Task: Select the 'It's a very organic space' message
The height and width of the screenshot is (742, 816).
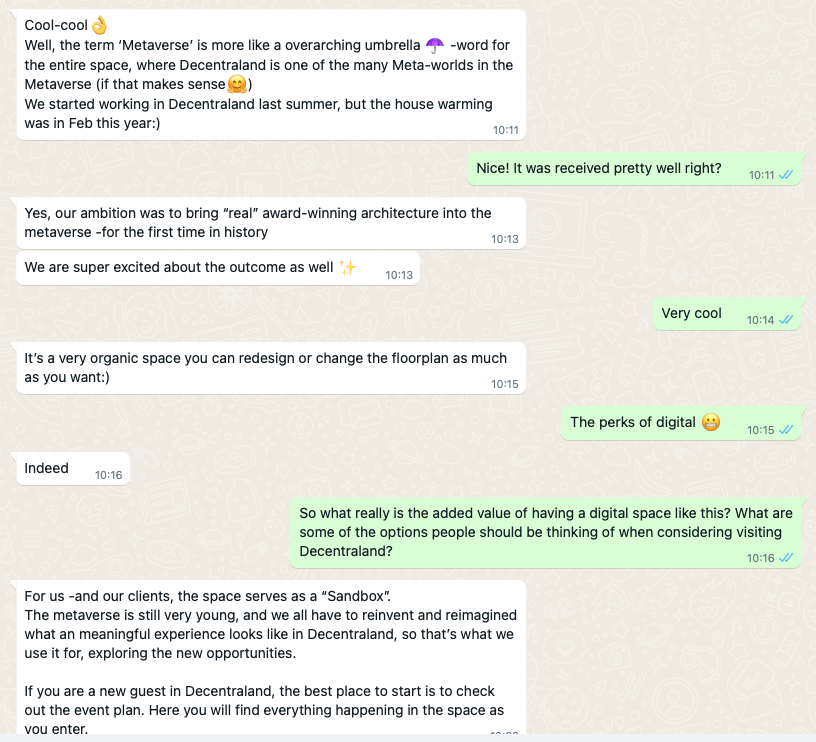Action: coord(265,367)
